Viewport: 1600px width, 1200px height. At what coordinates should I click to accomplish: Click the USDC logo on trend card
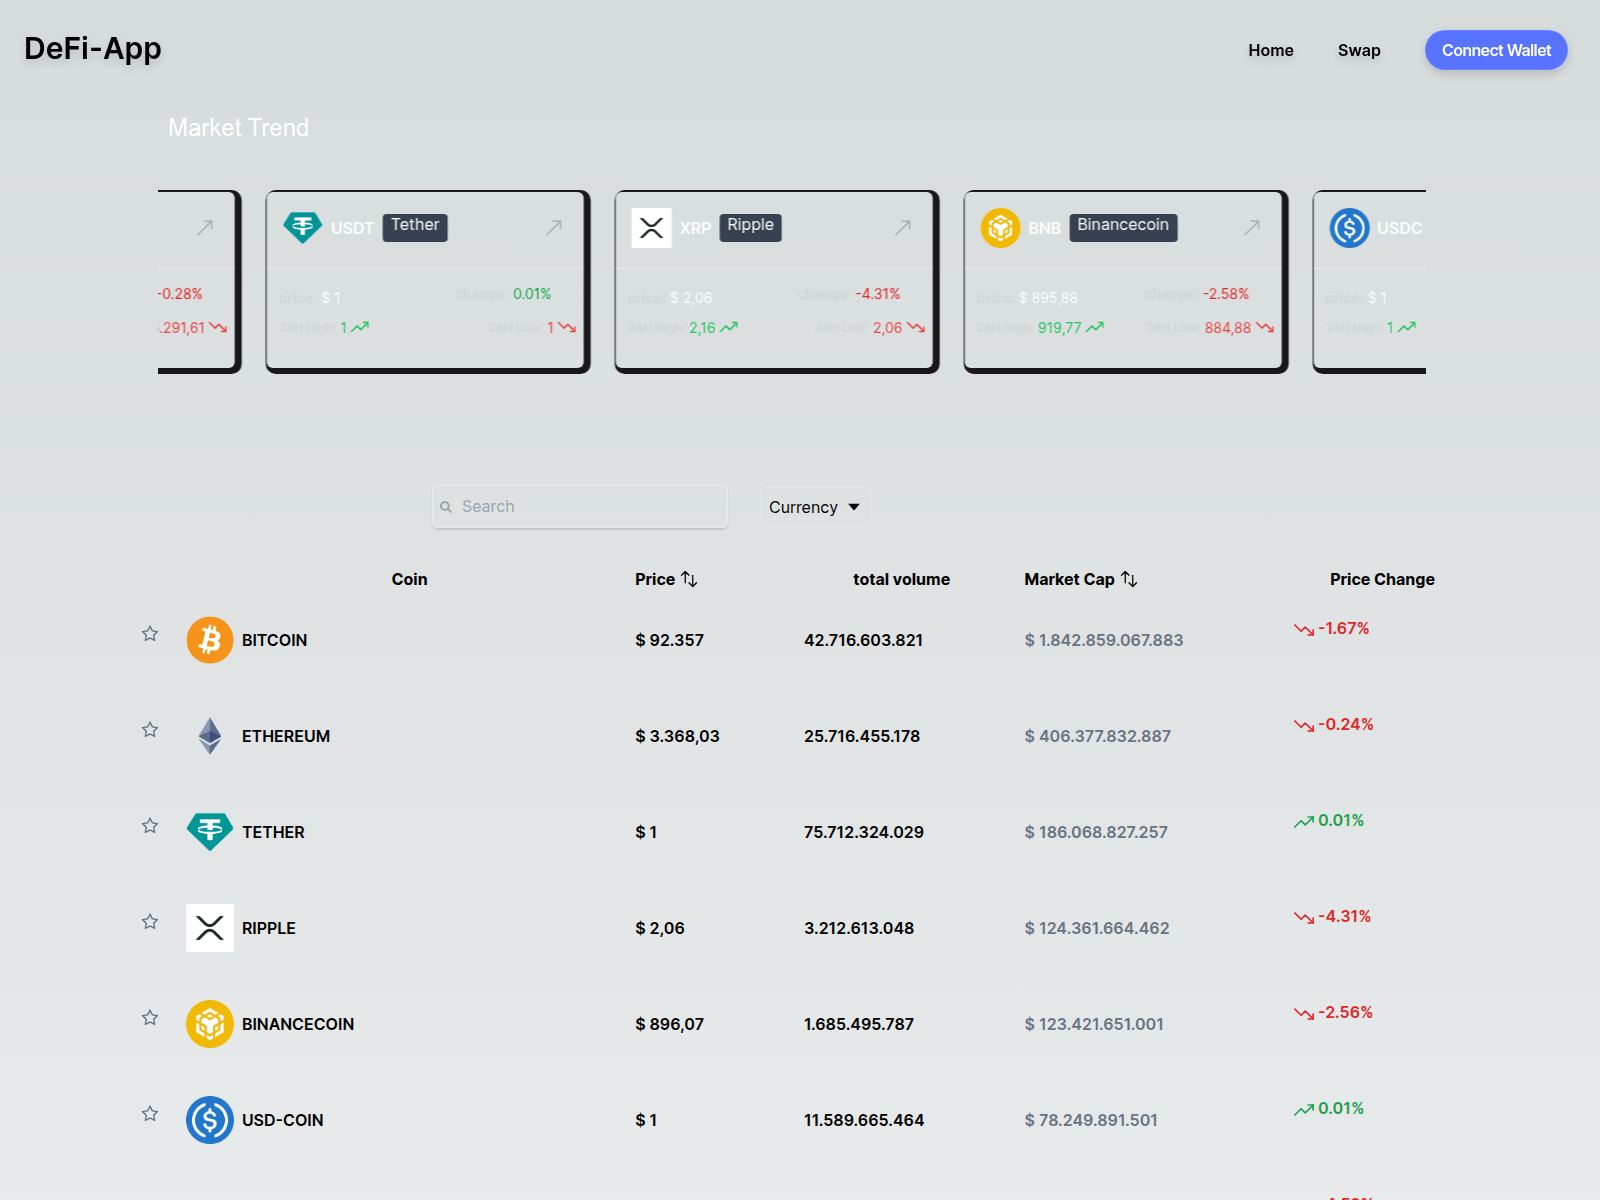coord(1349,228)
